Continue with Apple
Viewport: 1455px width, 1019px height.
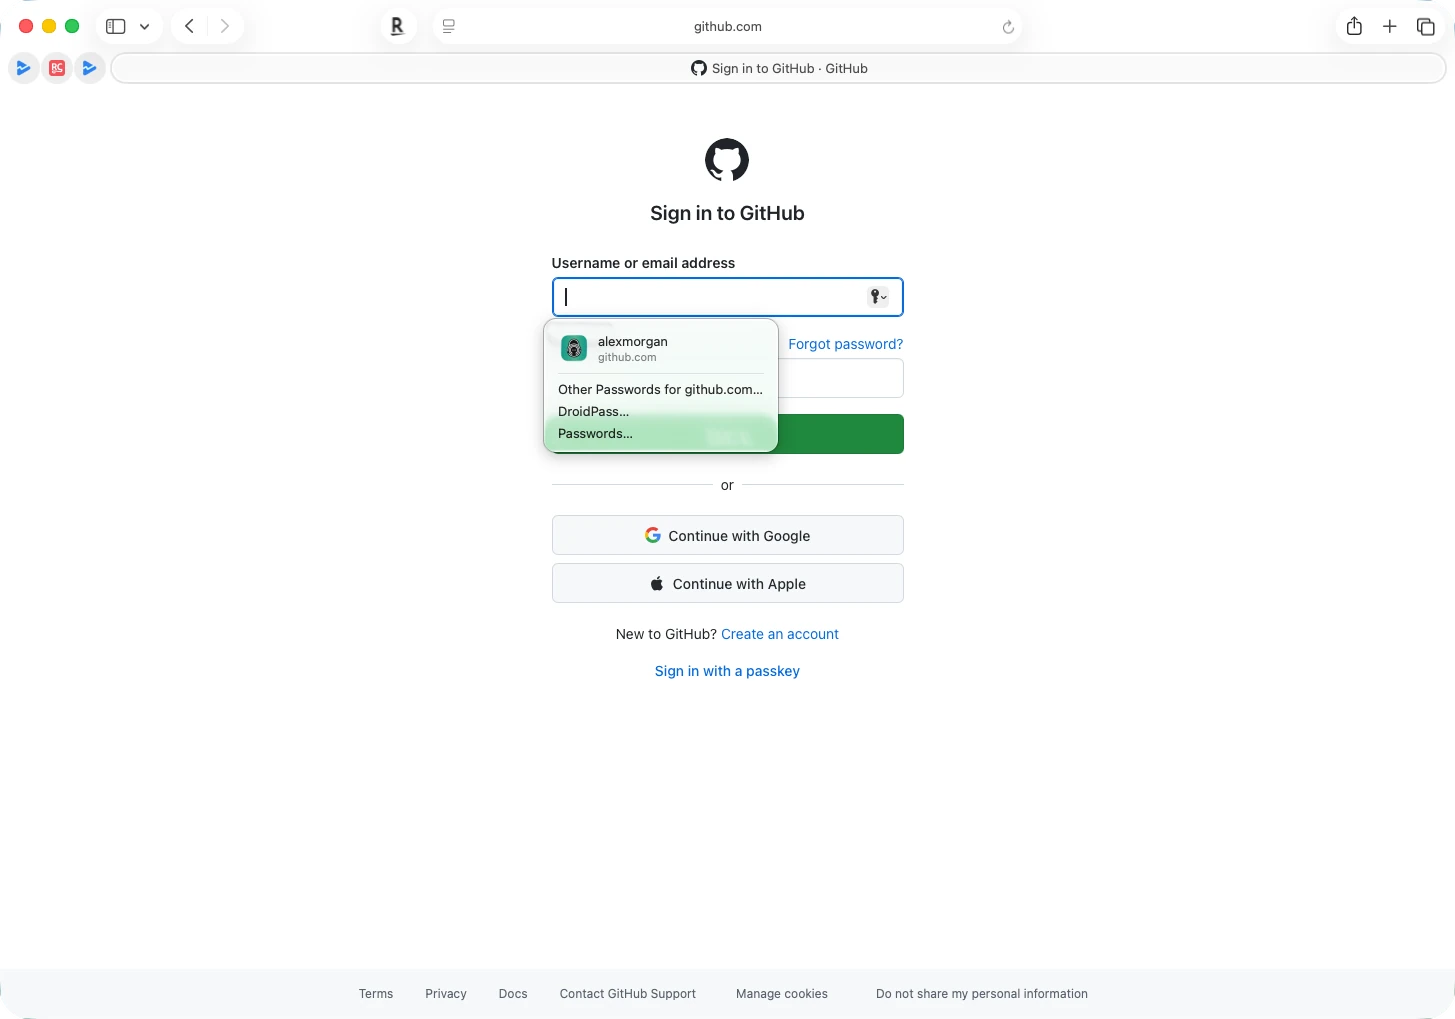click(x=727, y=583)
